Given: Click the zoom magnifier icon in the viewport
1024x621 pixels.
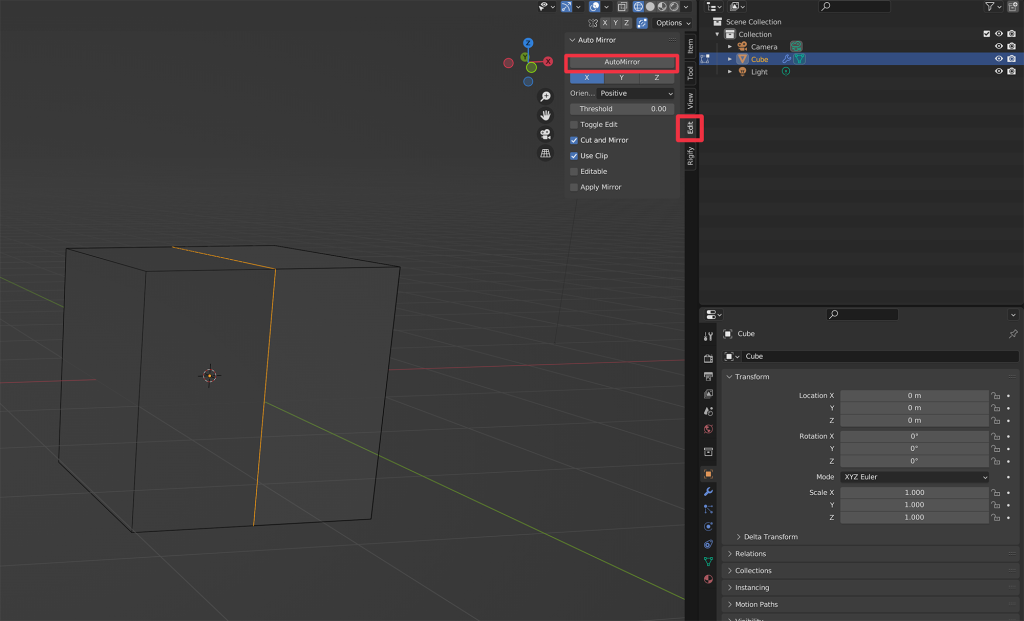Looking at the screenshot, I should pos(545,97).
